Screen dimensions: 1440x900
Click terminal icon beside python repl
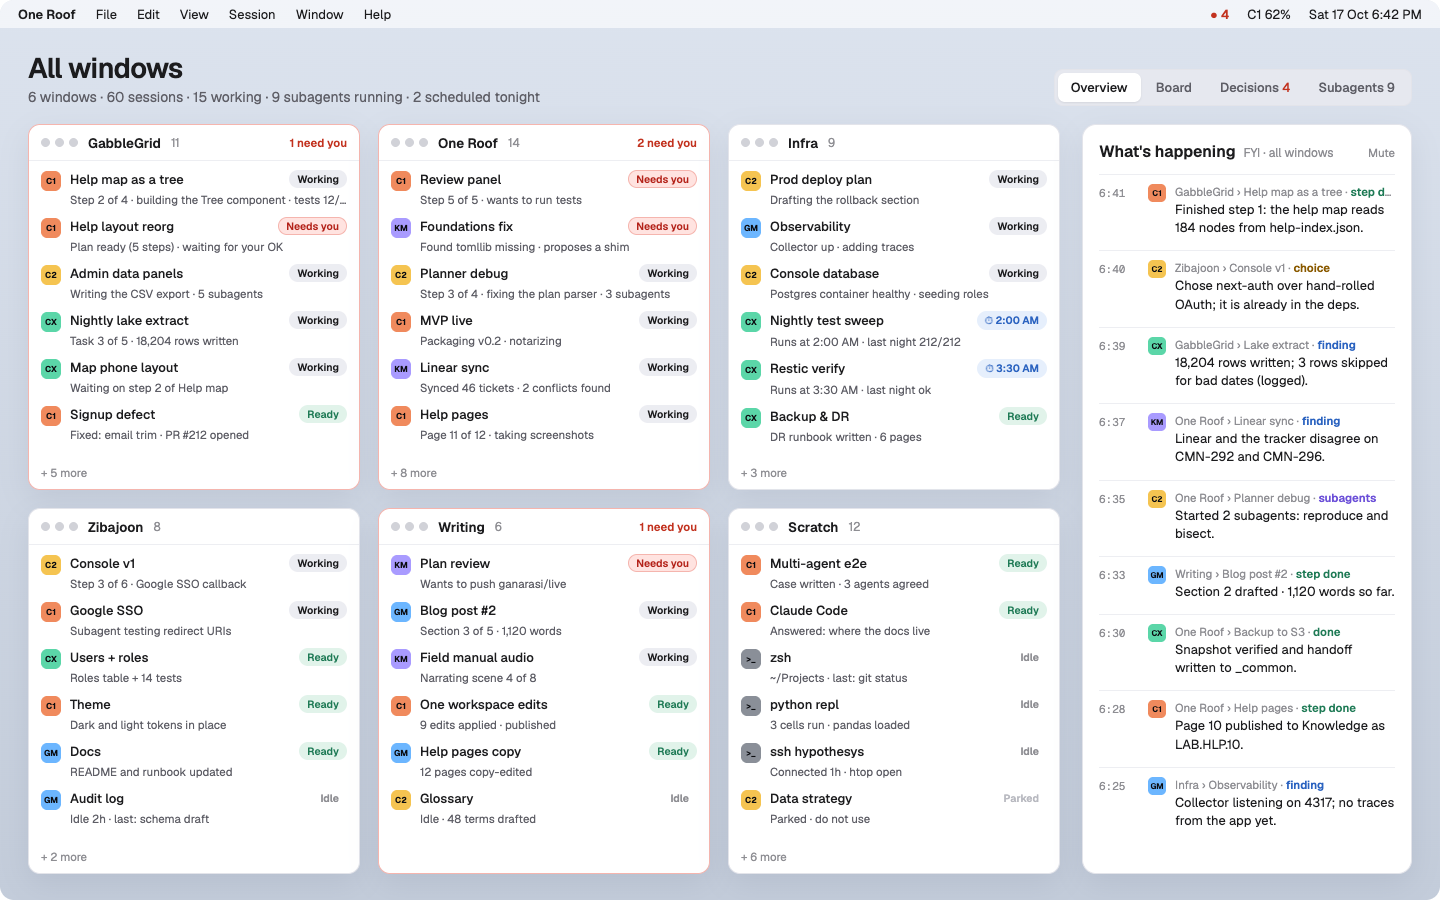751,706
